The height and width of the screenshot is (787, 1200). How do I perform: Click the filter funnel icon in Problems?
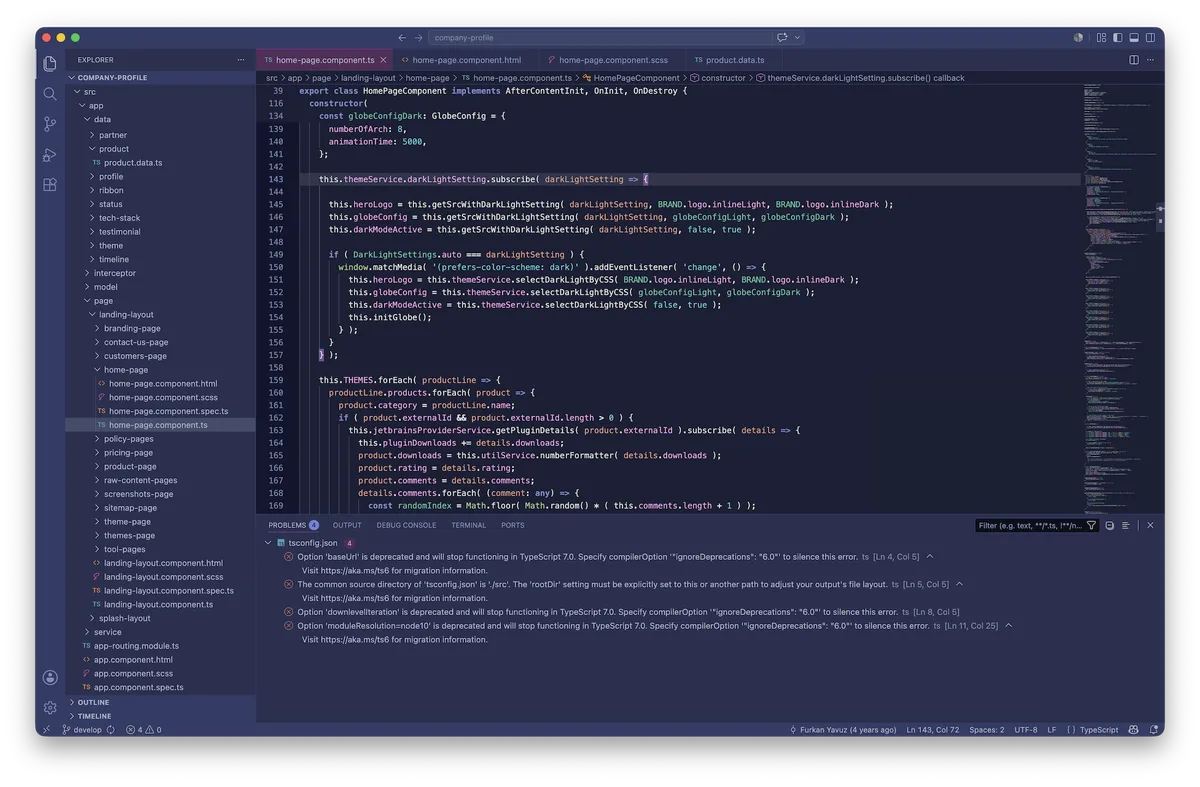(1091, 525)
